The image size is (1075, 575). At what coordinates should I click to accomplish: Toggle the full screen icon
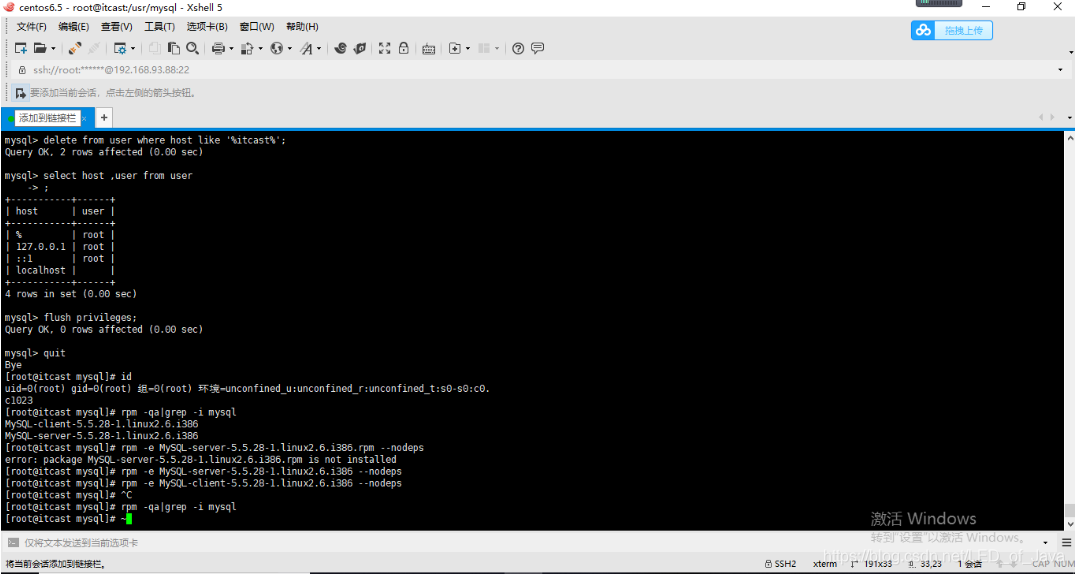point(385,48)
